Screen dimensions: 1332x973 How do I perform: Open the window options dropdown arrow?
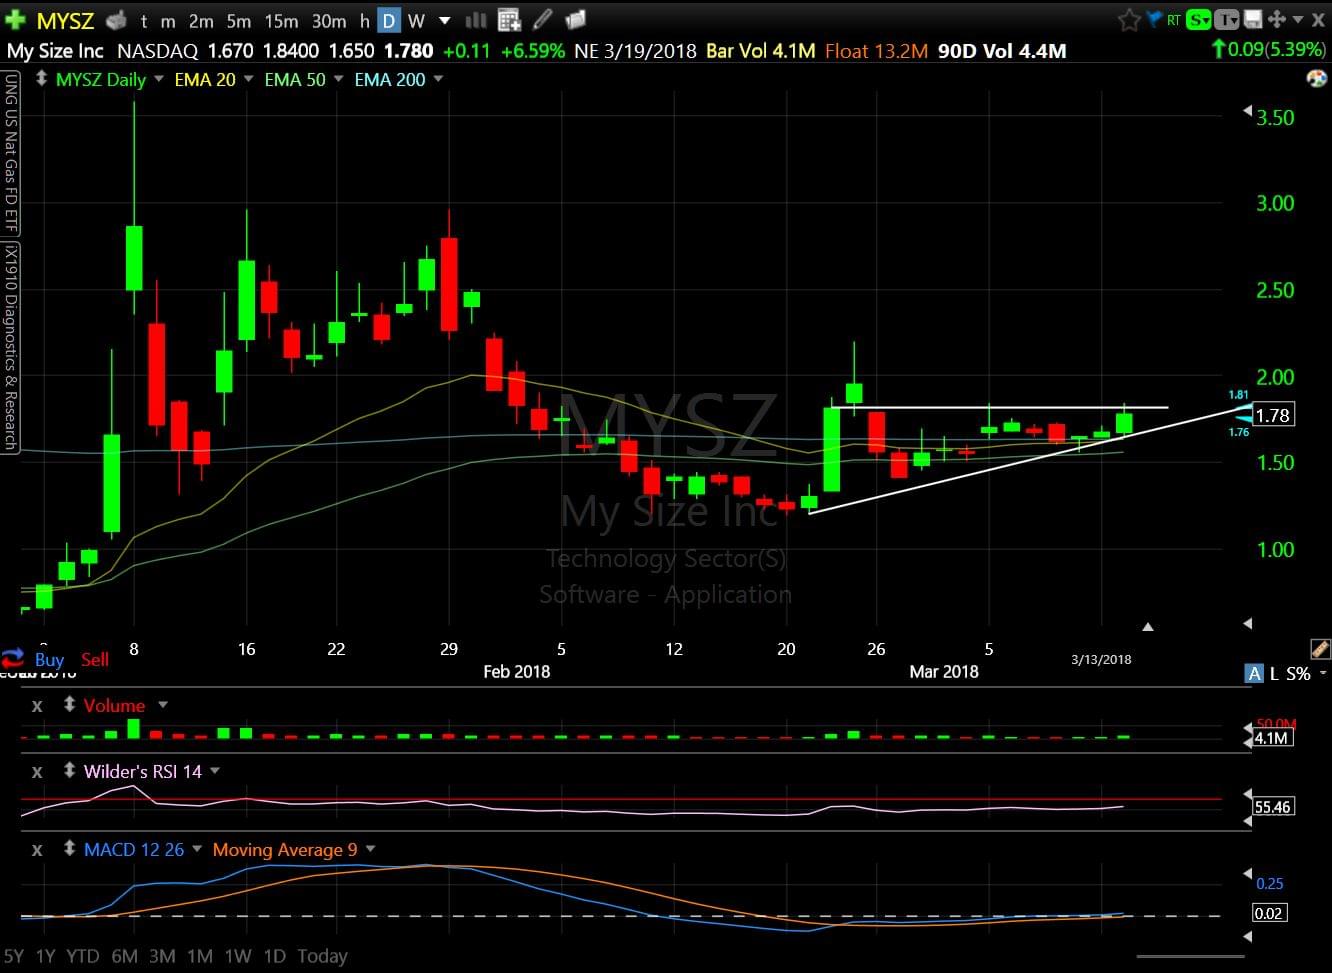pos(1298,19)
